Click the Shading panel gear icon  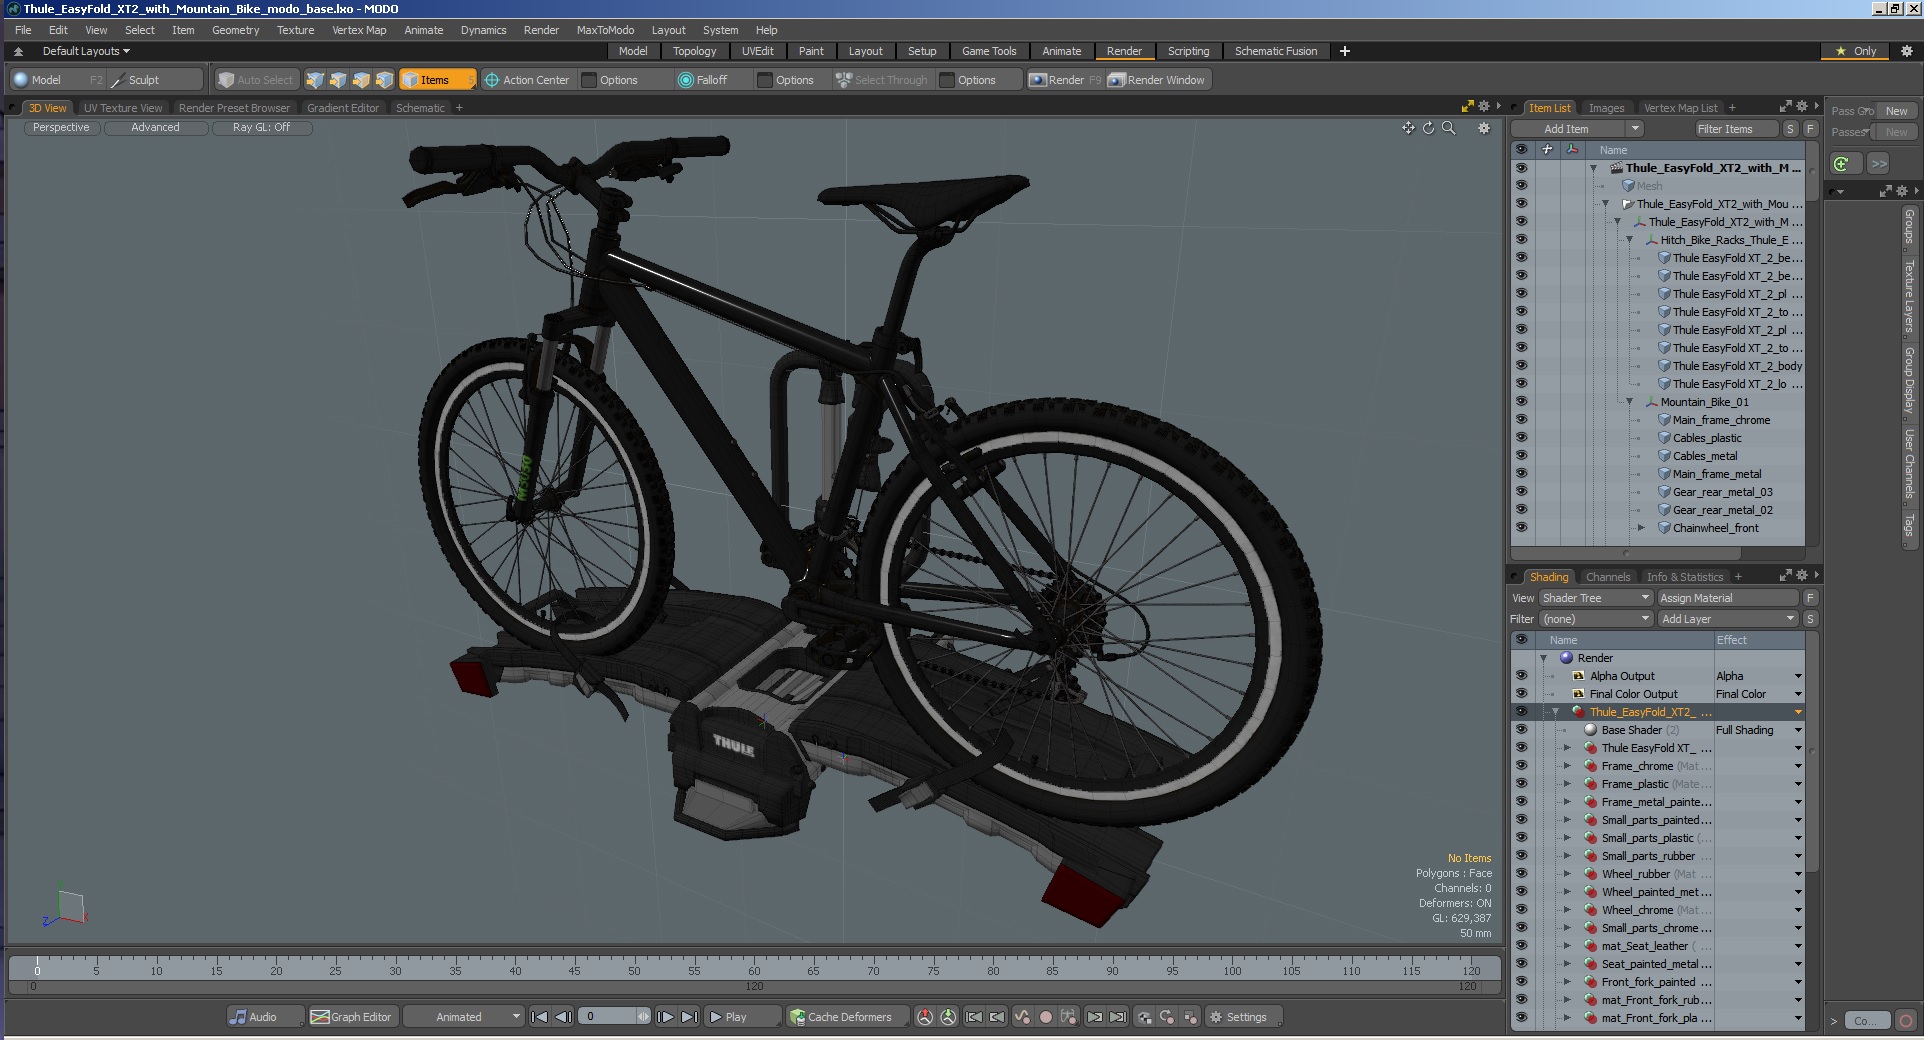[x=1802, y=575]
